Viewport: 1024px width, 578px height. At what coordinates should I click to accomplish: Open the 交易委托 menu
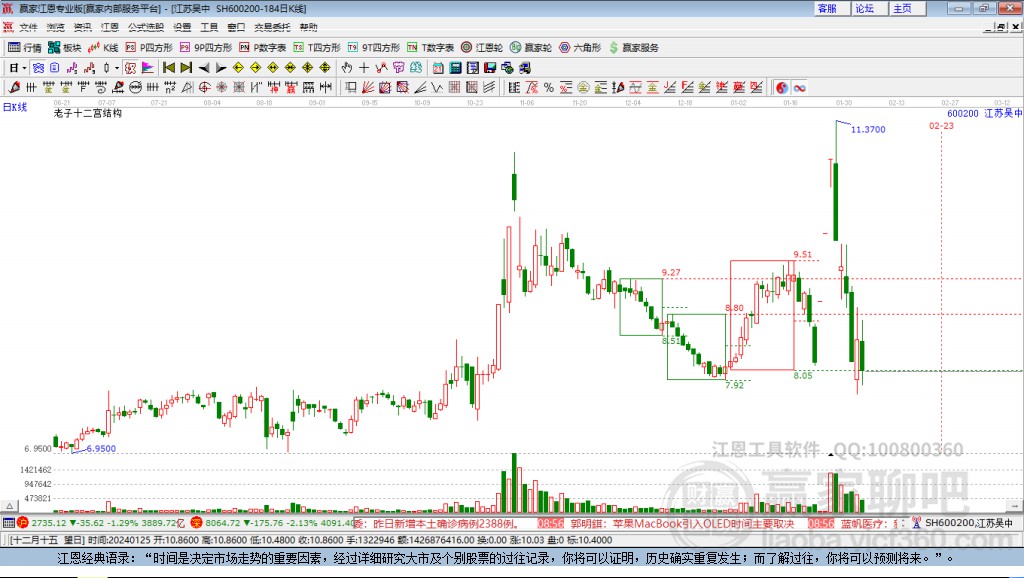pos(272,27)
